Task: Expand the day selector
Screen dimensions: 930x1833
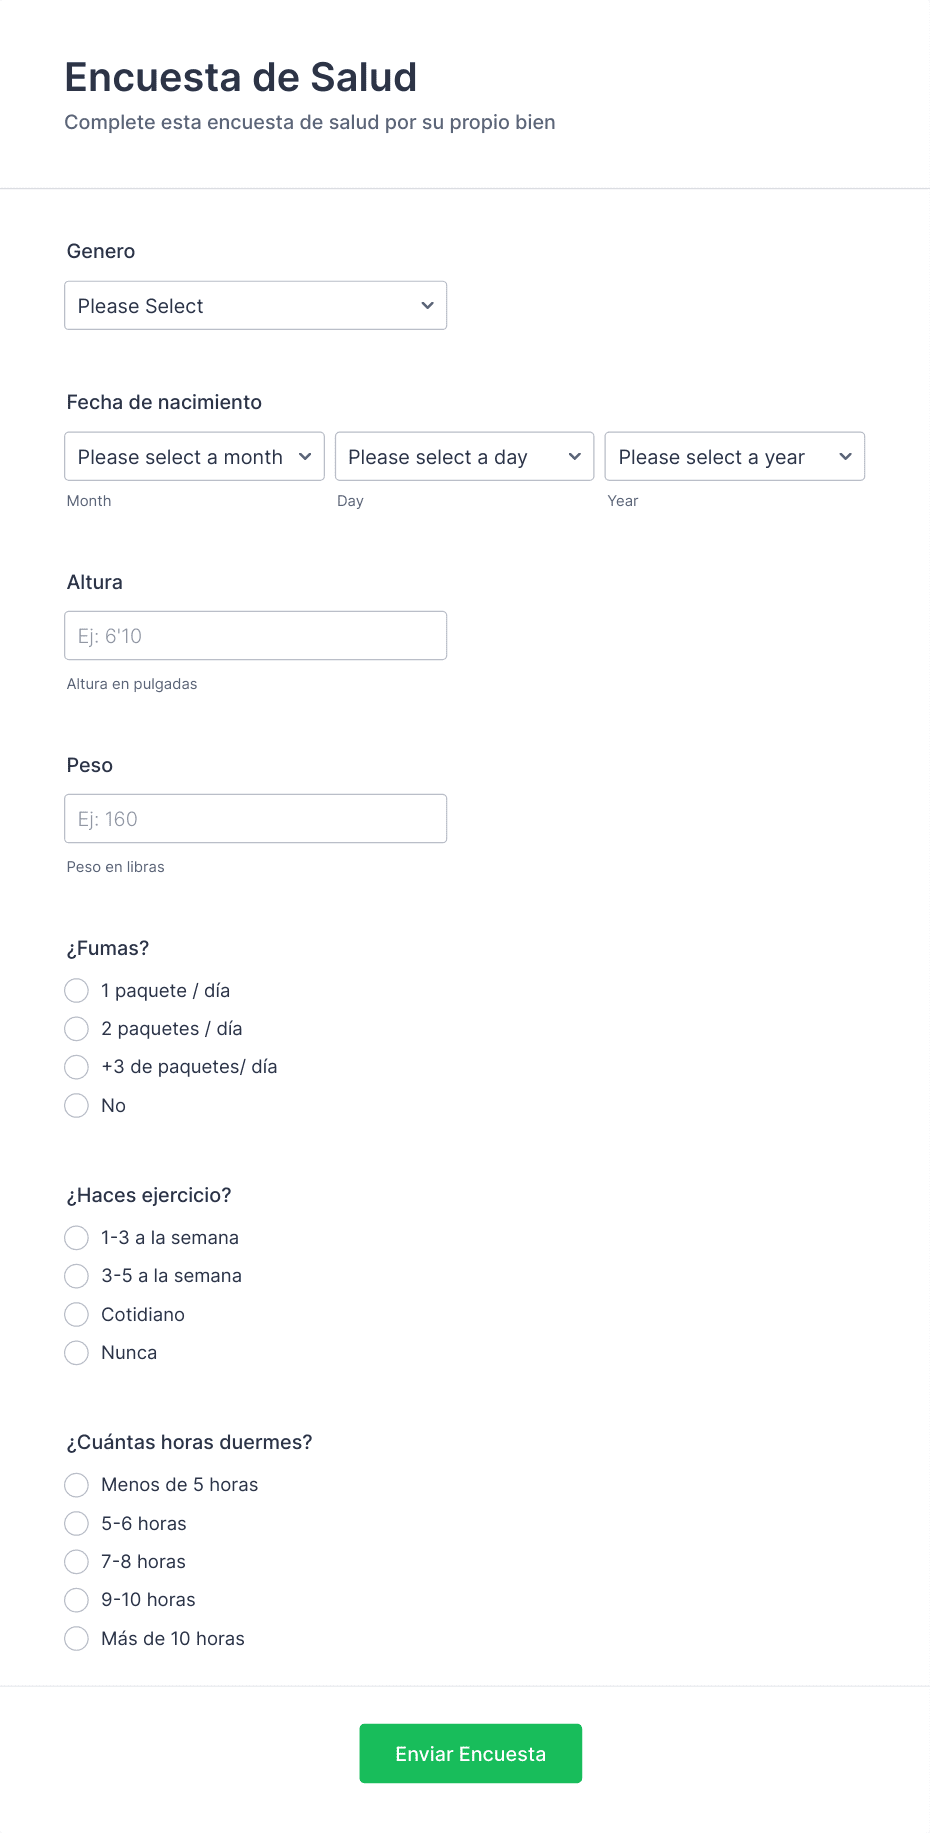Action: click(464, 456)
